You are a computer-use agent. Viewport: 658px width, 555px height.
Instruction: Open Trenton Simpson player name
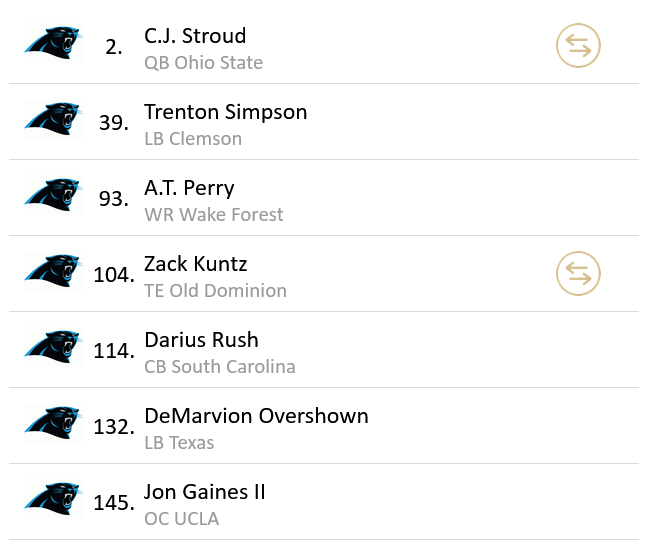click(225, 112)
